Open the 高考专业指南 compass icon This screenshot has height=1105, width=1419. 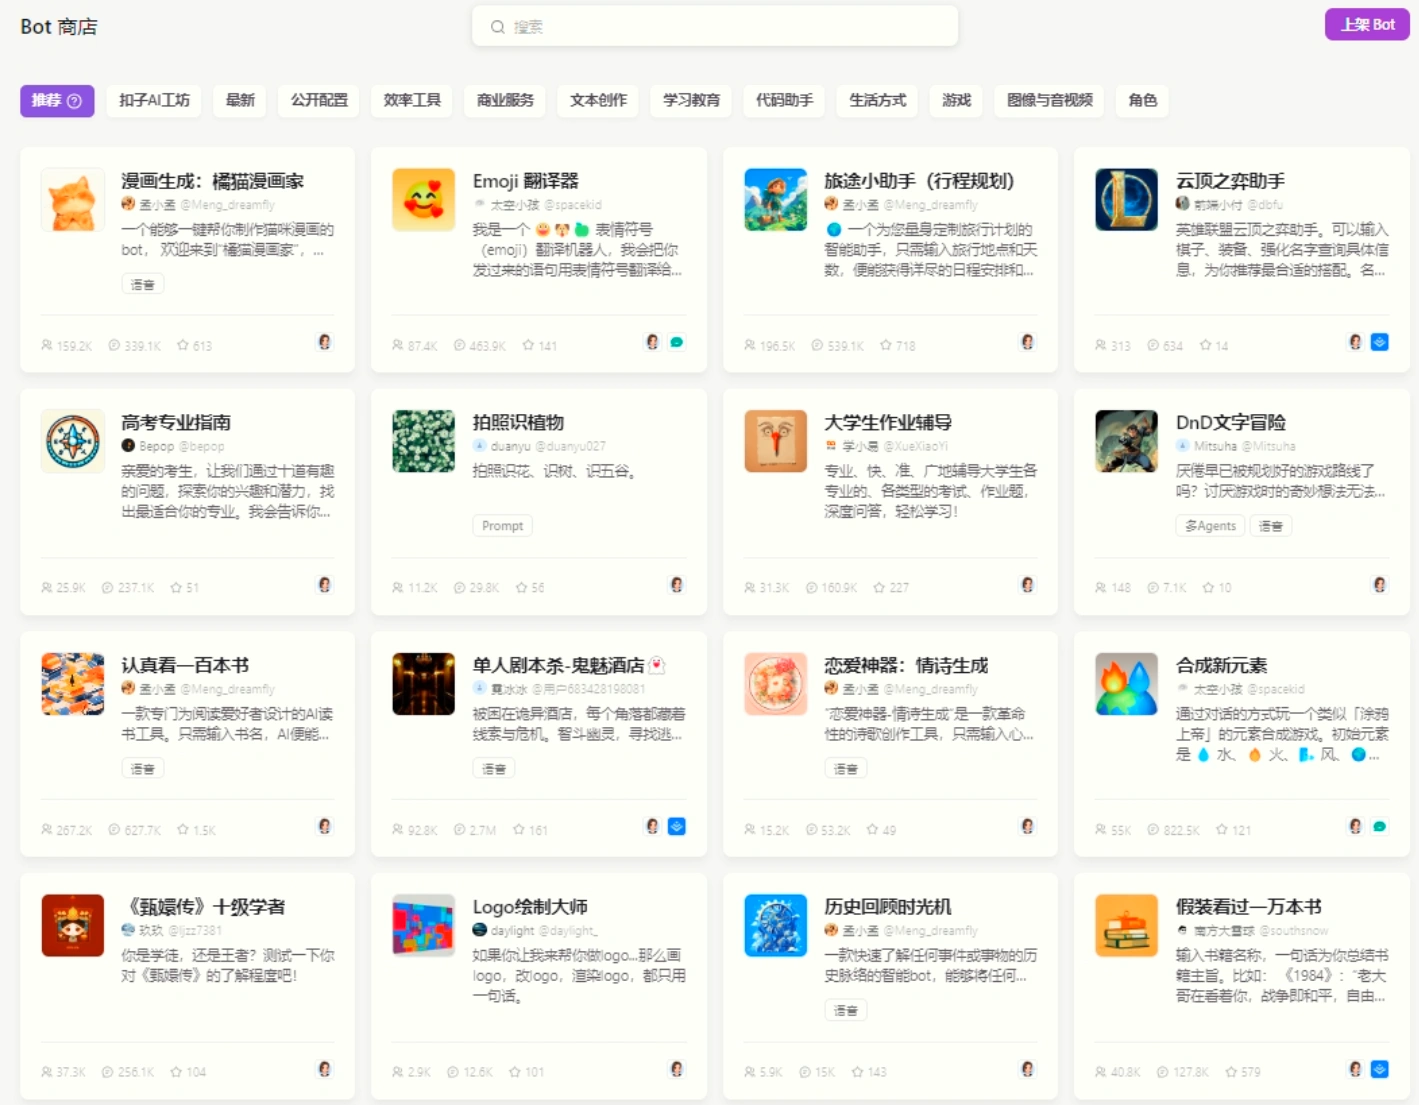coord(73,441)
